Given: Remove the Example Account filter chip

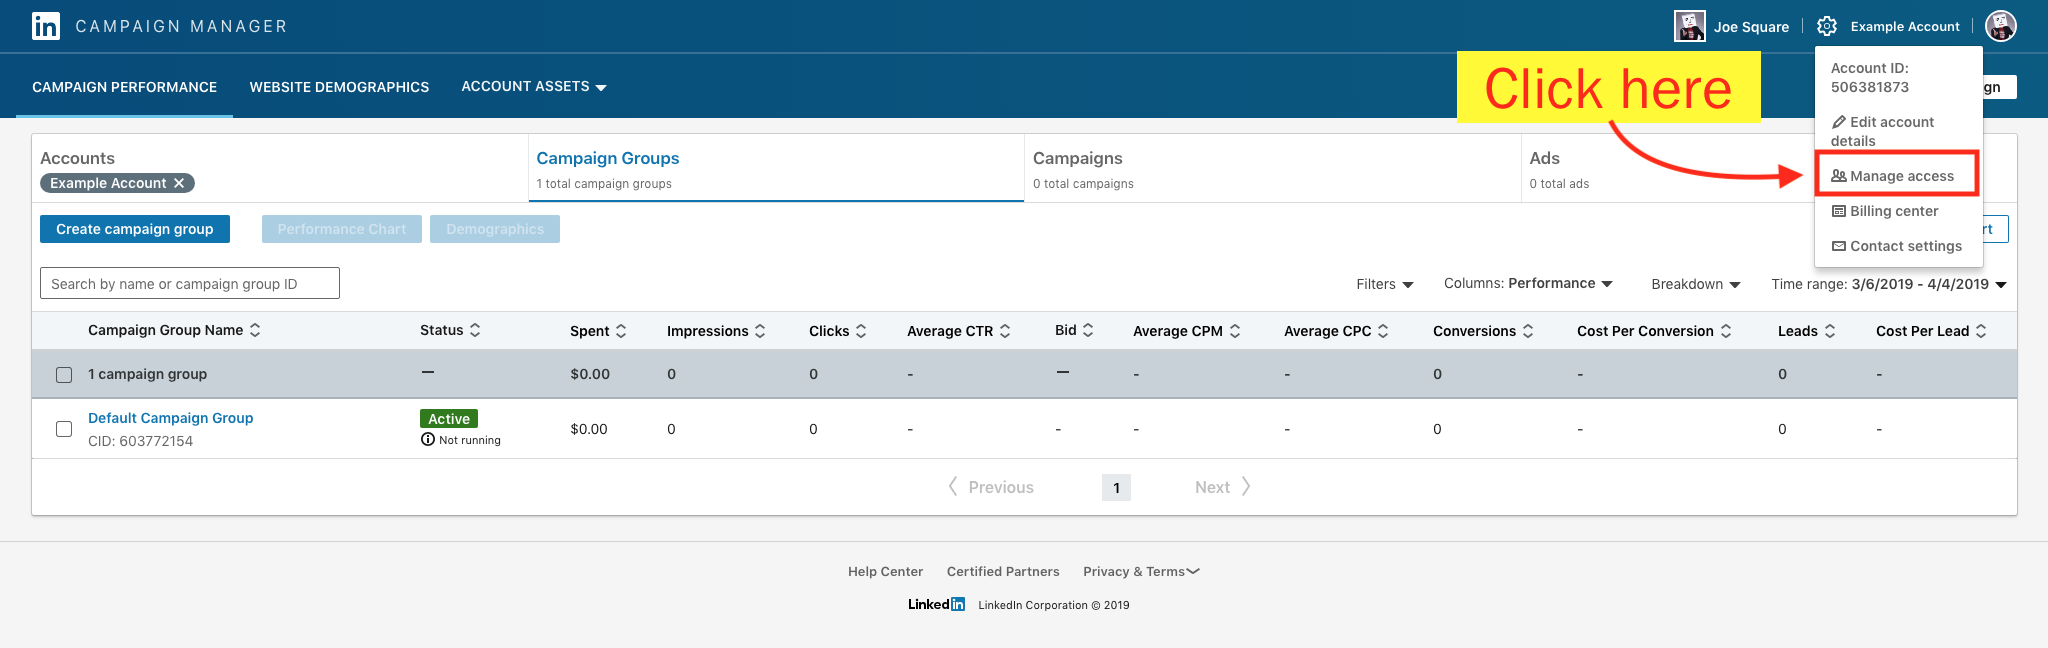Looking at the screenshot, I should pyautogui.click(x=179, y=183).
